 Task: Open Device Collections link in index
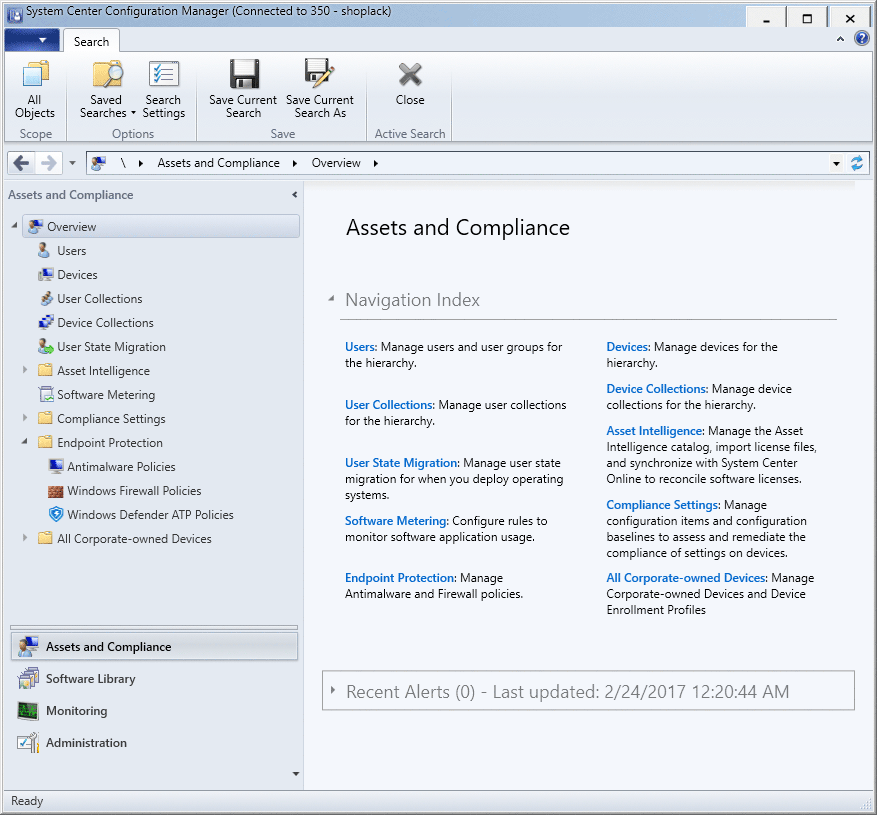656,389
